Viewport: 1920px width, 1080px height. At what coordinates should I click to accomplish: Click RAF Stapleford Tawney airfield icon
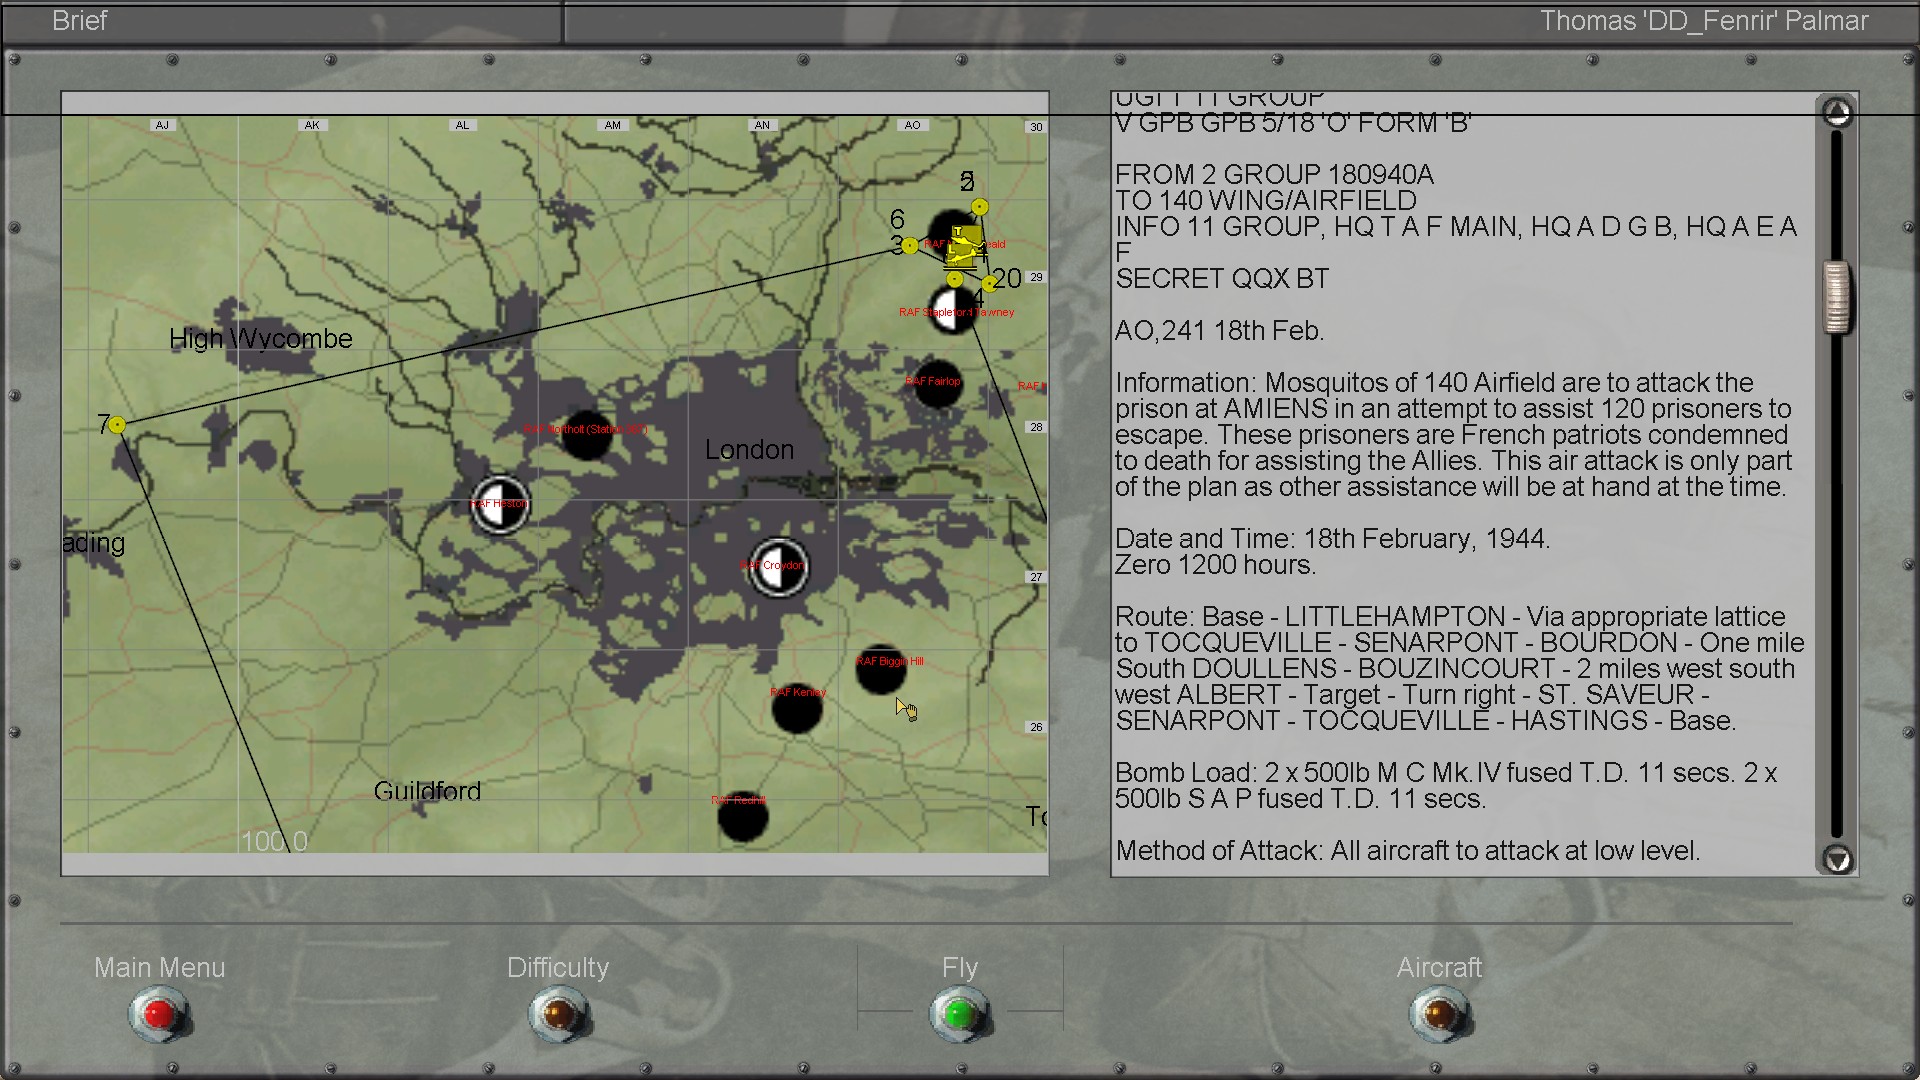[x=953, y=309]
